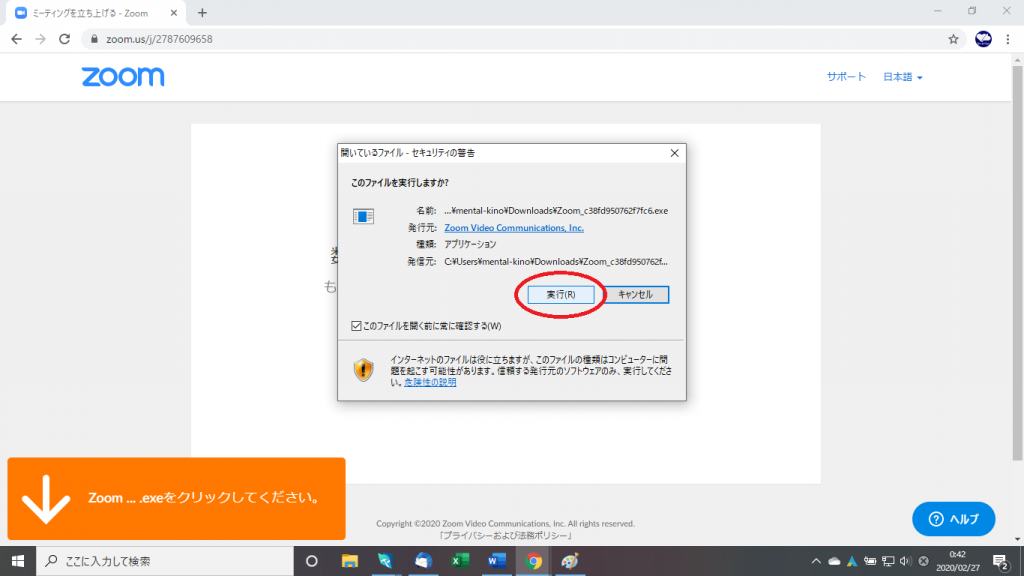1024x576 pixels.
Task: Open the Chrome profile avatar
Action: click(984, 39)
